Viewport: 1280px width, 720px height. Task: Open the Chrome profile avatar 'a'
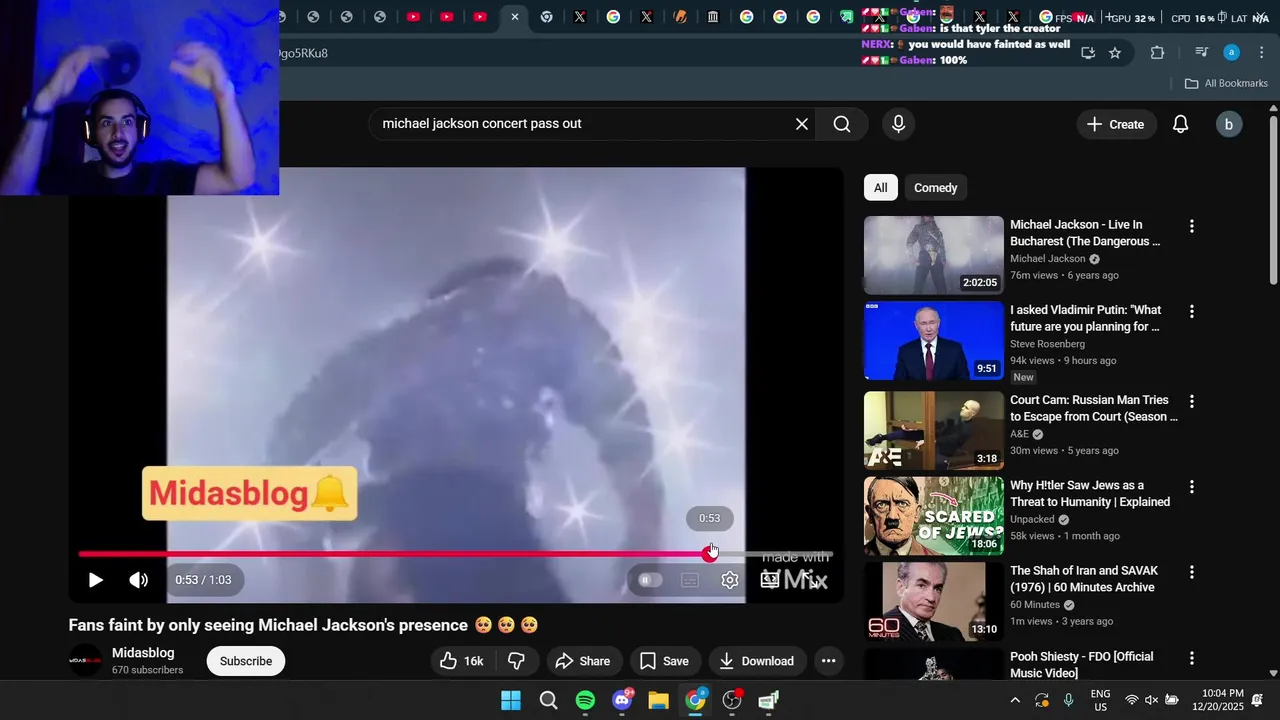coord(1232,53)
